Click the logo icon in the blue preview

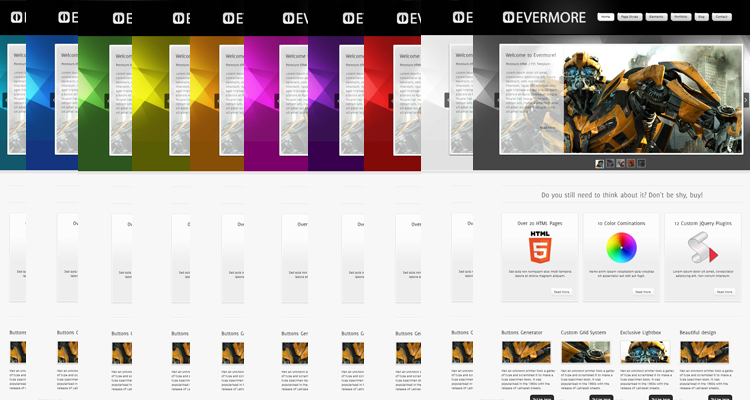point(65,18)
